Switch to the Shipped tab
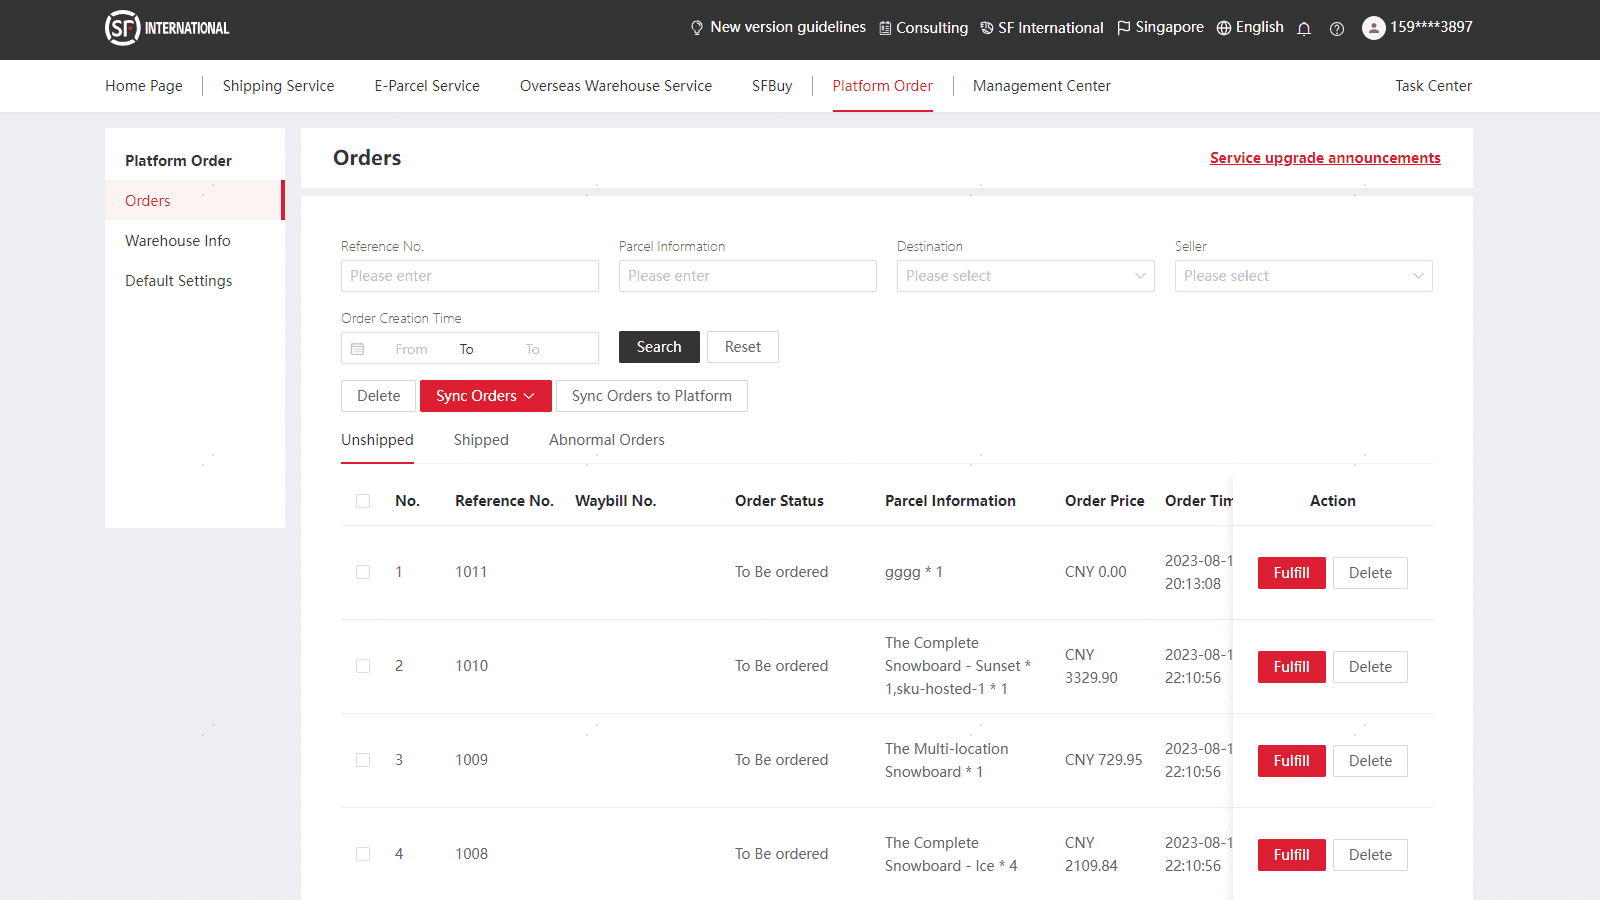This screenshot has width=1600, height=900. pyautogui.click(x=481, y=440)
